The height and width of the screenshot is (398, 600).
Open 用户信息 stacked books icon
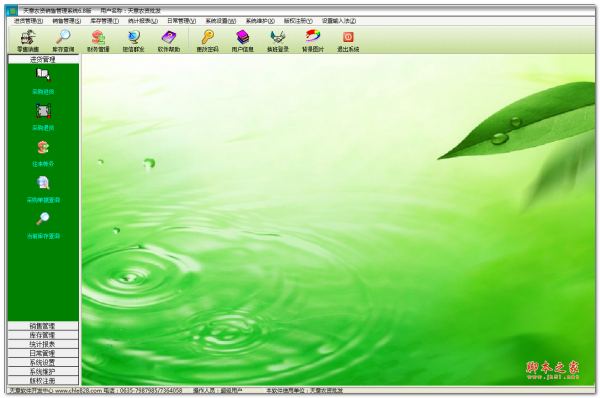pos(243,41)
